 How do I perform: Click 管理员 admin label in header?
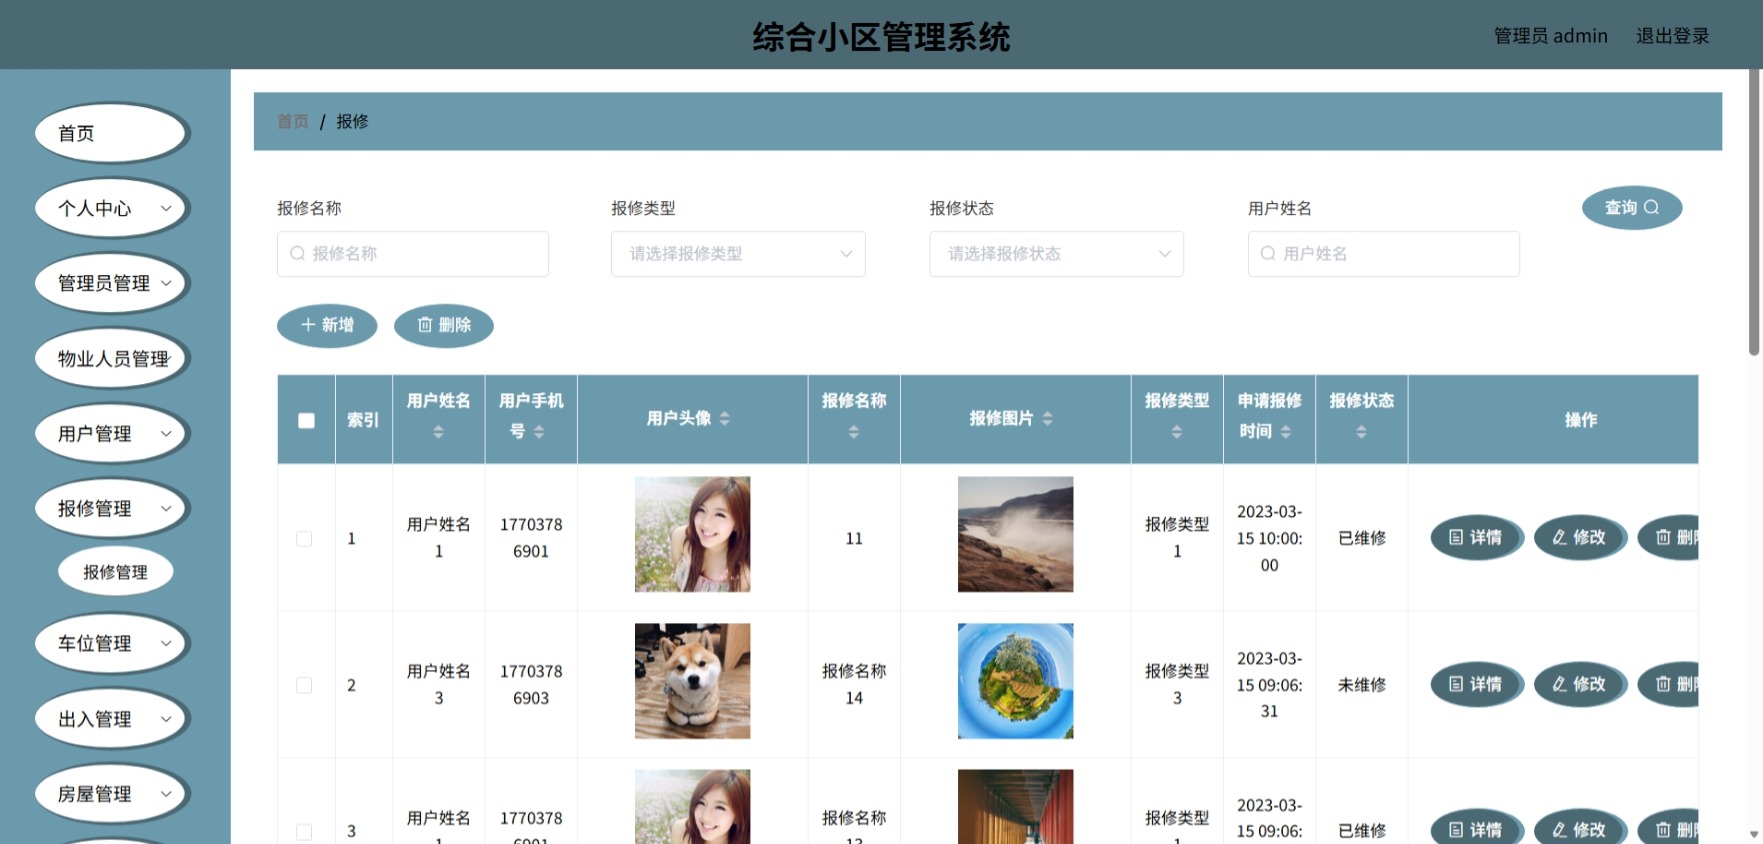pyautogui.click(x=1550, y=36)
